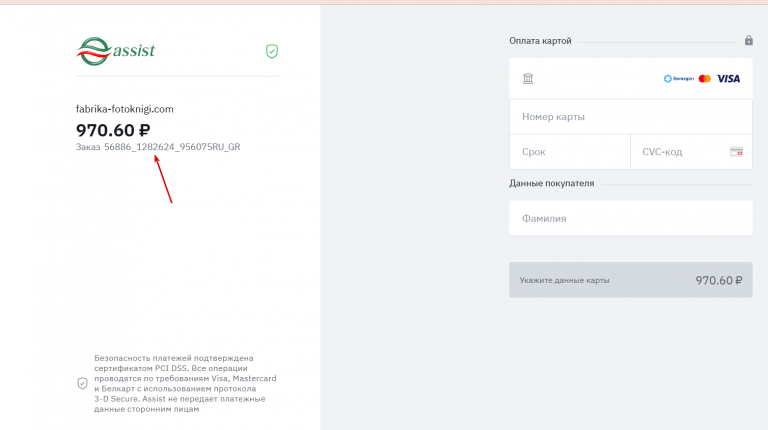Viewport: 768px width, 430px height.
Task: Click the bank building icon
Action: [528, 78]
